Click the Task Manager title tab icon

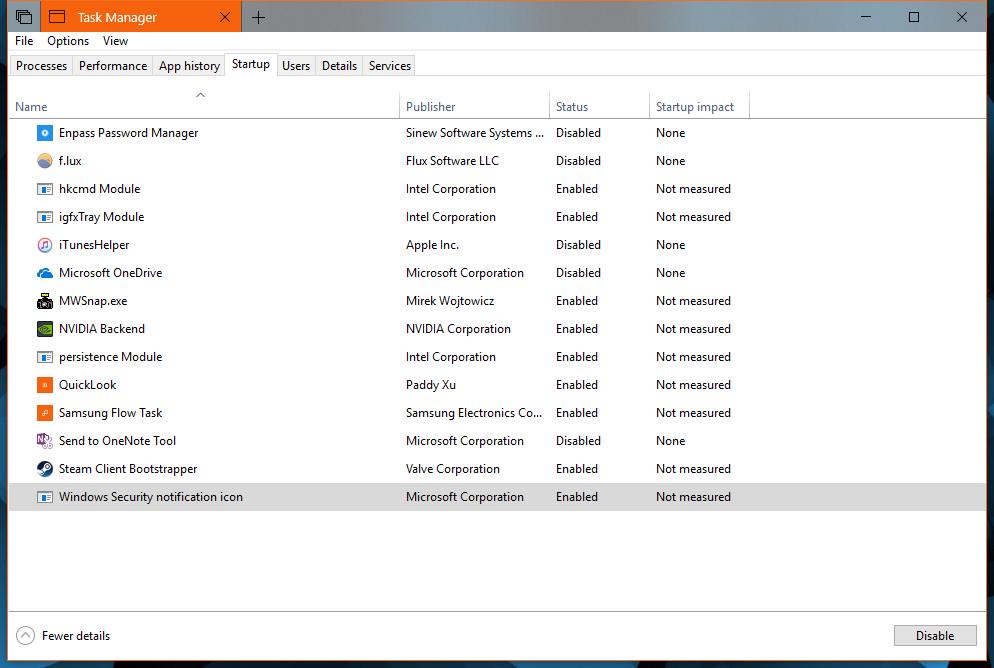pos(57,17)
